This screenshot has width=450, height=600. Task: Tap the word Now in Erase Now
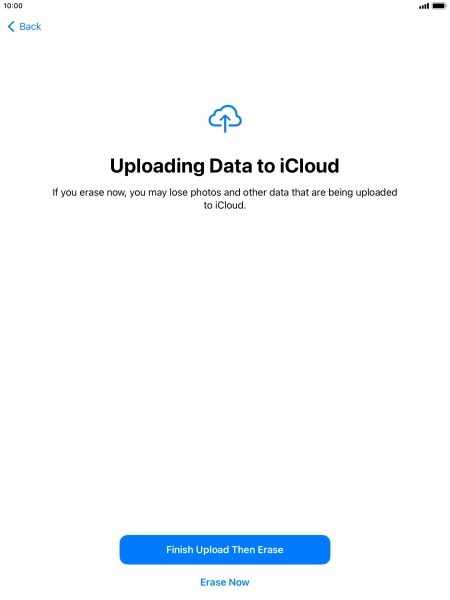coord(239,582)
